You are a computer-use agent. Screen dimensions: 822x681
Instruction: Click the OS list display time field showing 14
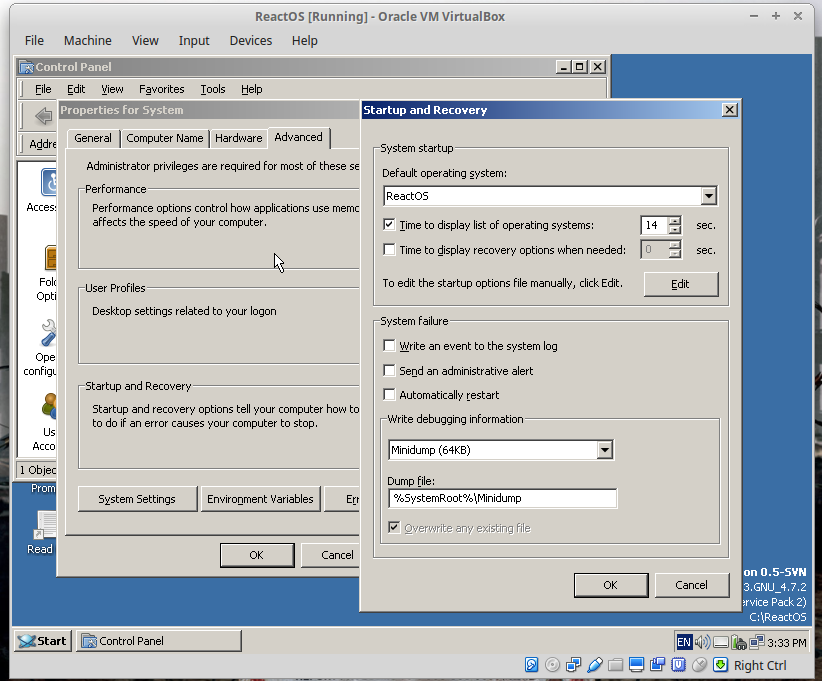click(654, 225)
